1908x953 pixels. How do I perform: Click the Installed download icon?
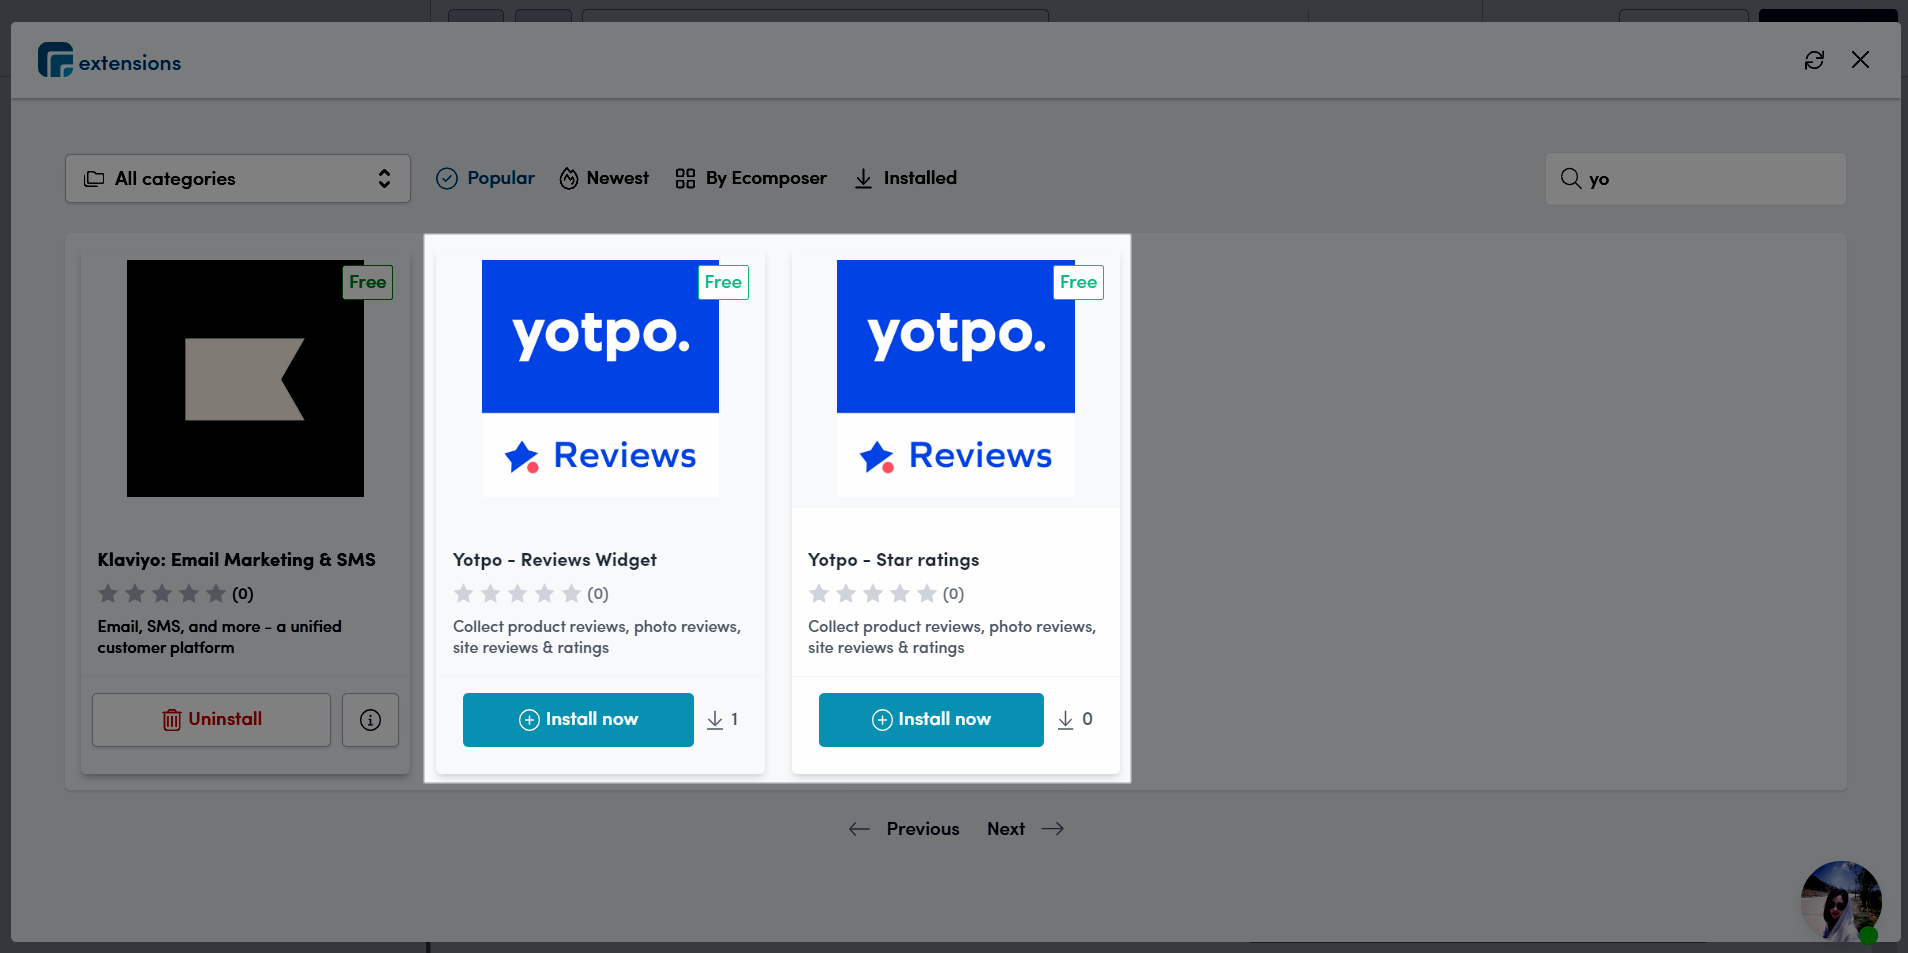863,178
